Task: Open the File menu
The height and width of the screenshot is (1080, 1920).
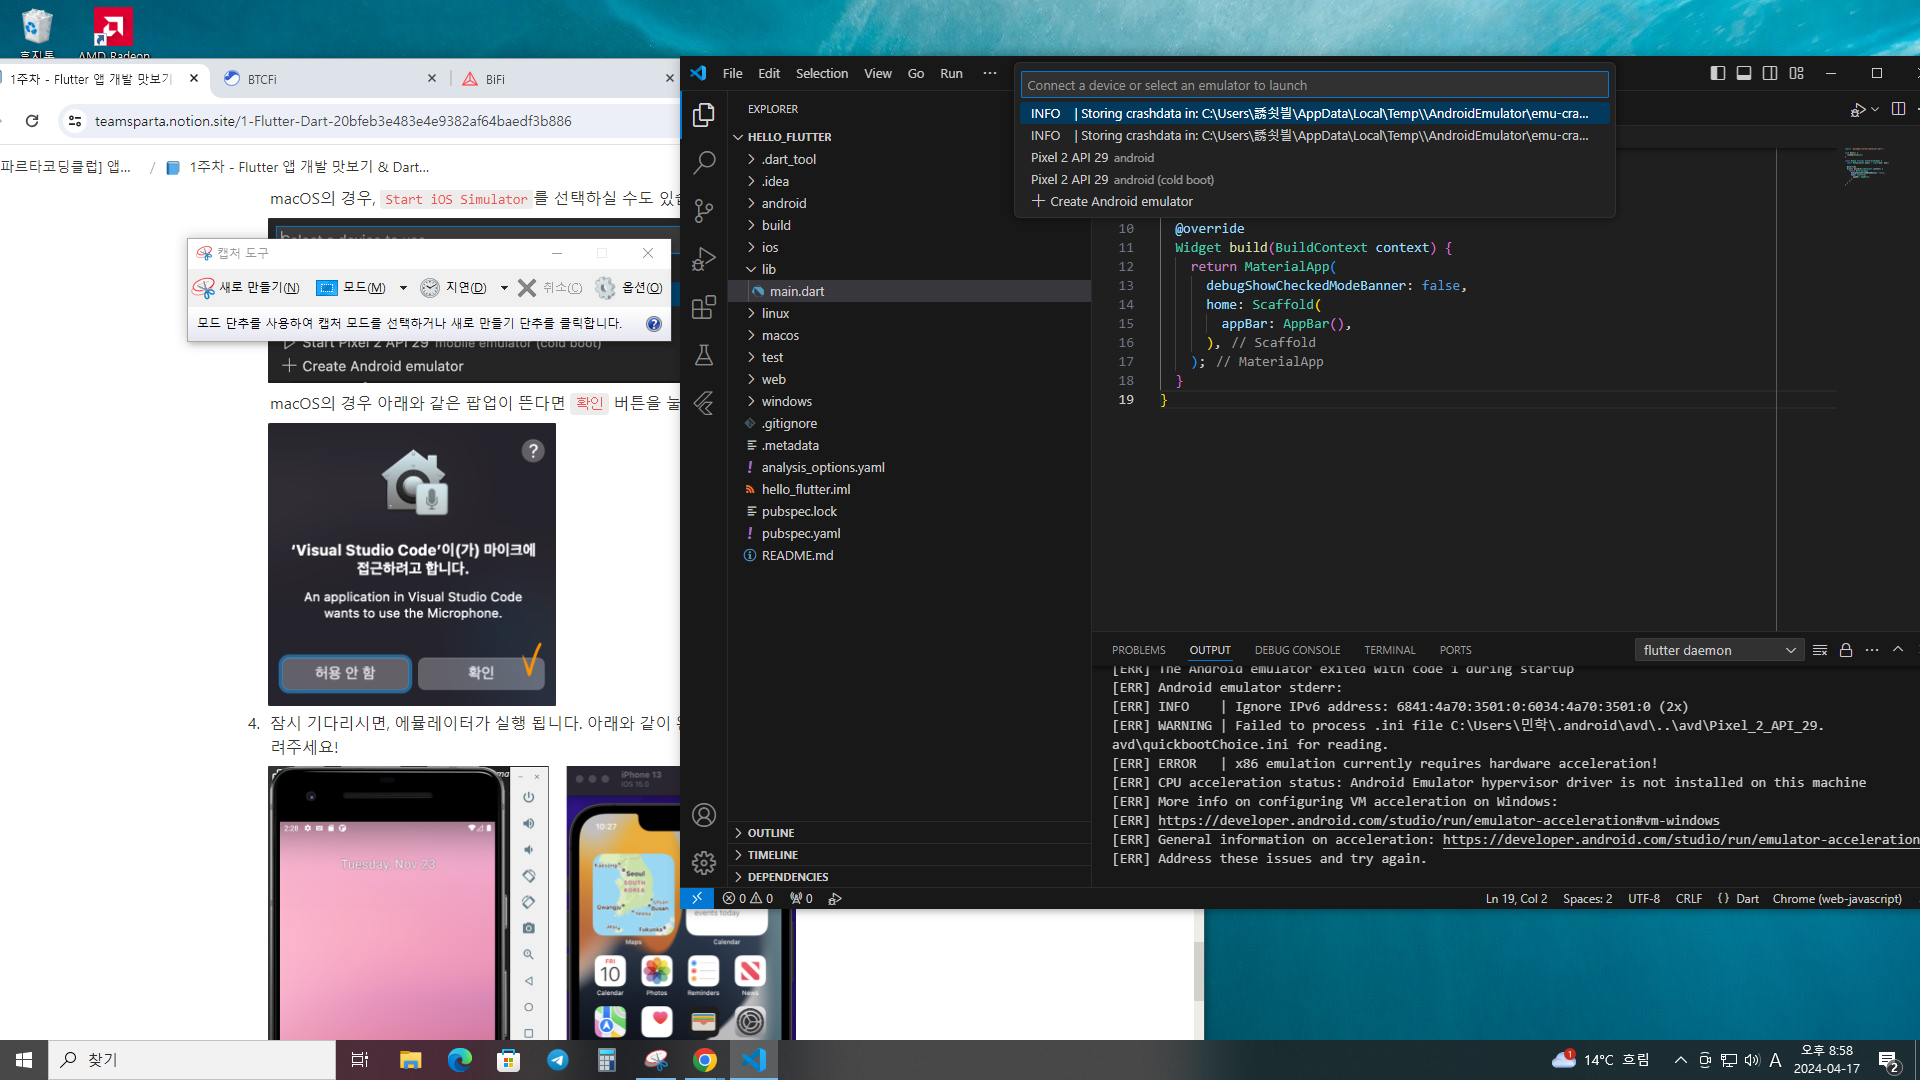Action: tap(732, 73)
